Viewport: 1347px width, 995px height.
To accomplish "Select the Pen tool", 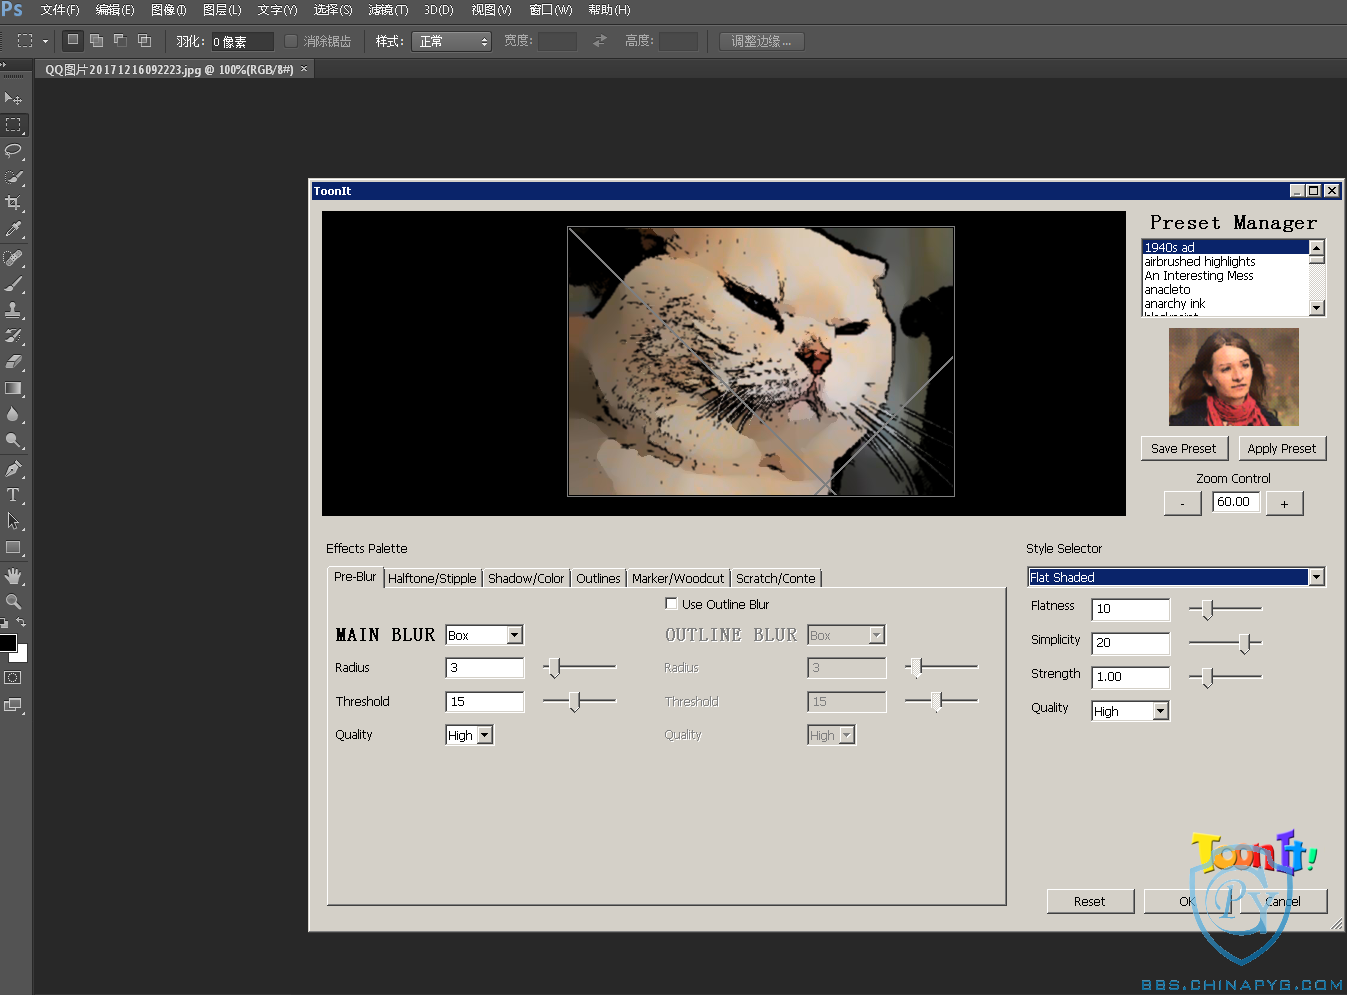I will point(13,469).
